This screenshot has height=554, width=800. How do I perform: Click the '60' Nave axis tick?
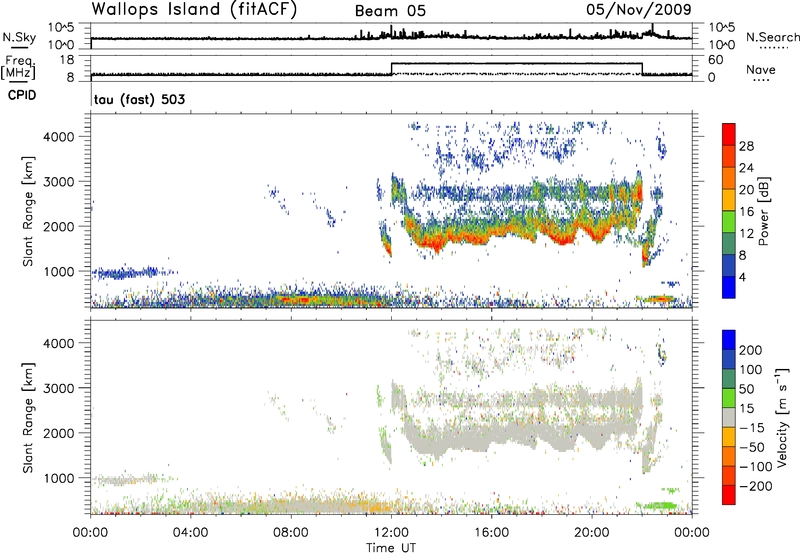point(715,60)
